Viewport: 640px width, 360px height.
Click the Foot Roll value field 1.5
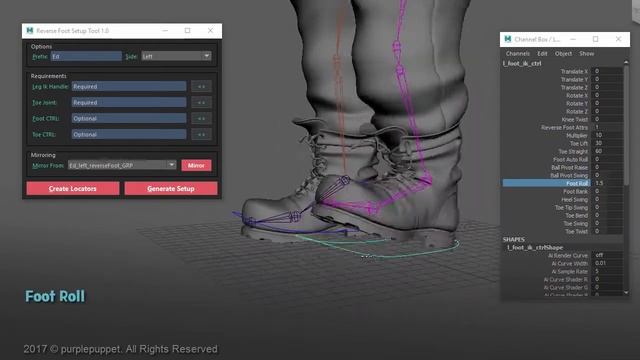pos(607,183)
